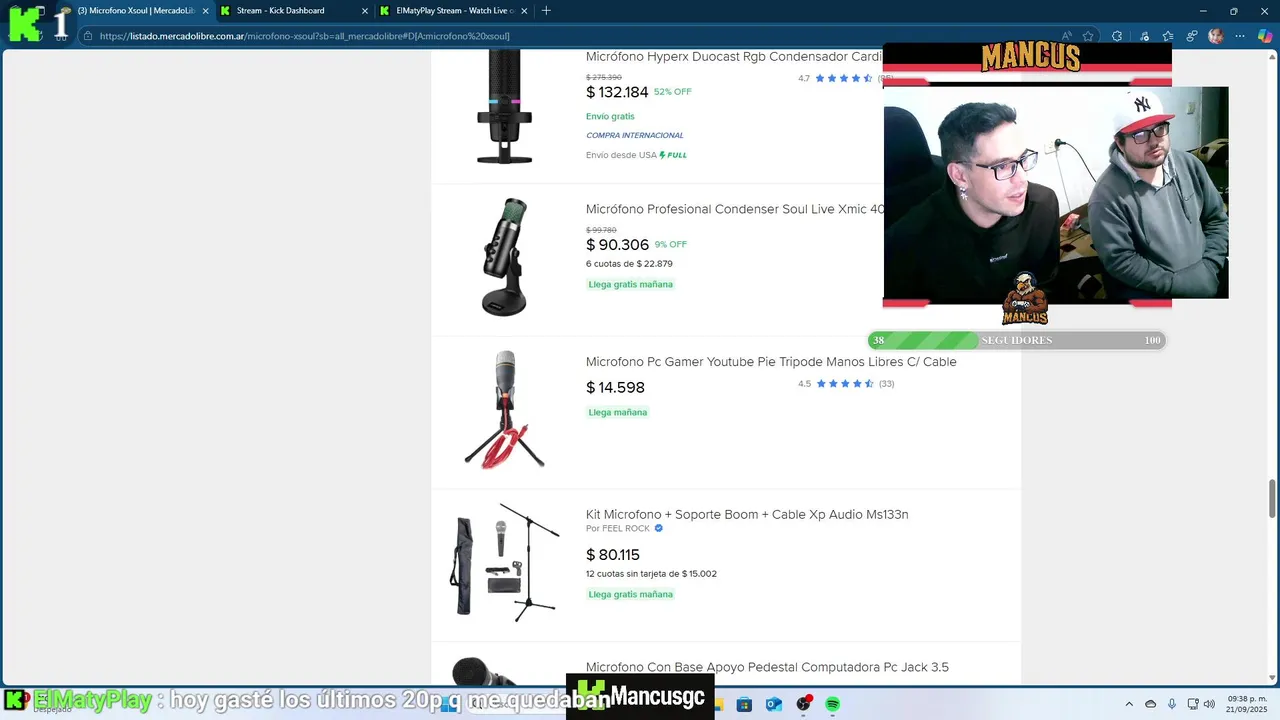This screenshot has width=1280, height=720.
Task: Click HyperX Duocast microphone thumbnail
Action: coord(504,106)
